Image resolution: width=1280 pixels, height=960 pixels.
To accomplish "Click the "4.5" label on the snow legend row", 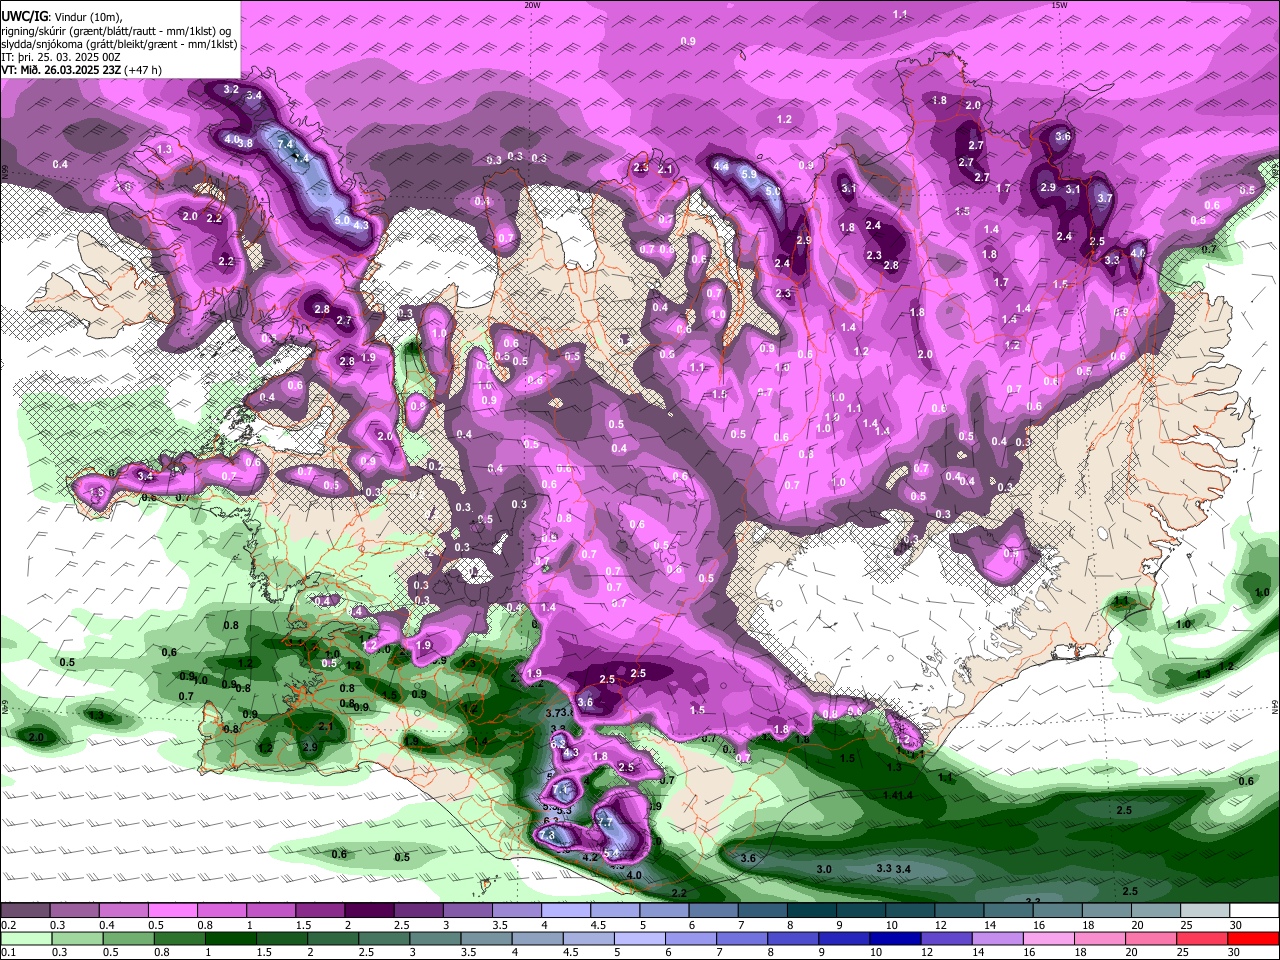I will [598, 925].
